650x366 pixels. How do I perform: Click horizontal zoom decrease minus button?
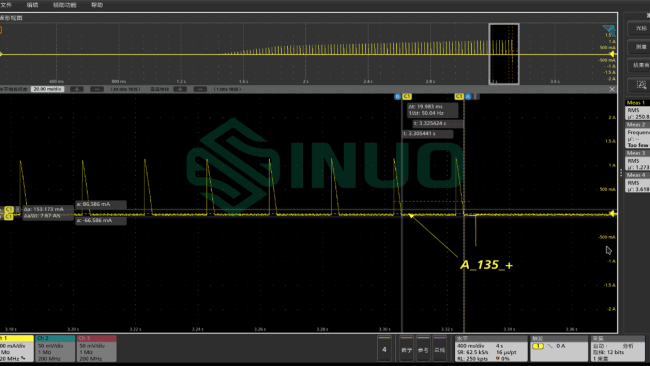(97, 89)
